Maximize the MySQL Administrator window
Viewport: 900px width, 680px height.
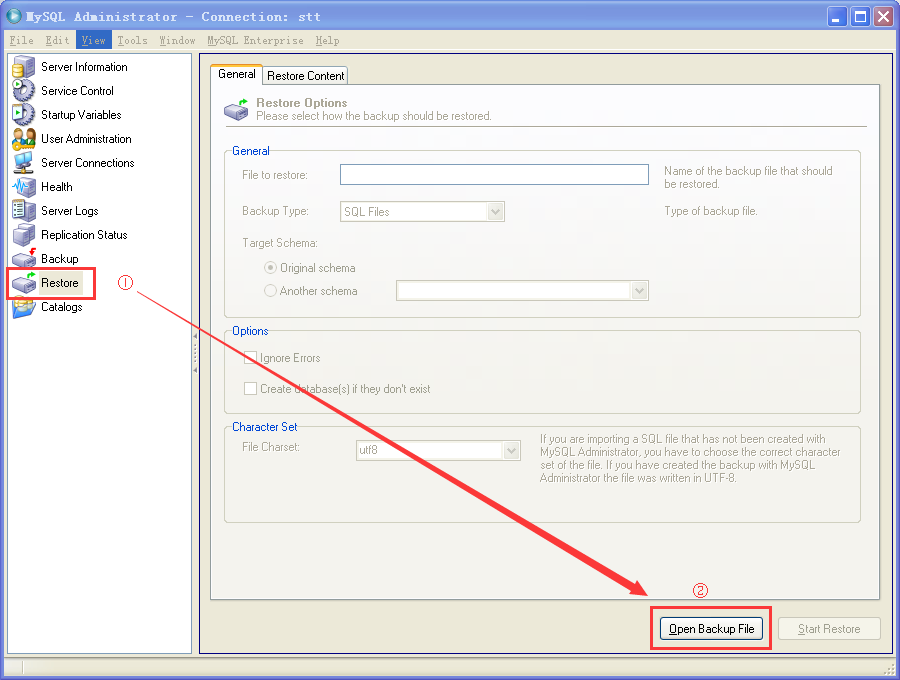coord(860,17)
